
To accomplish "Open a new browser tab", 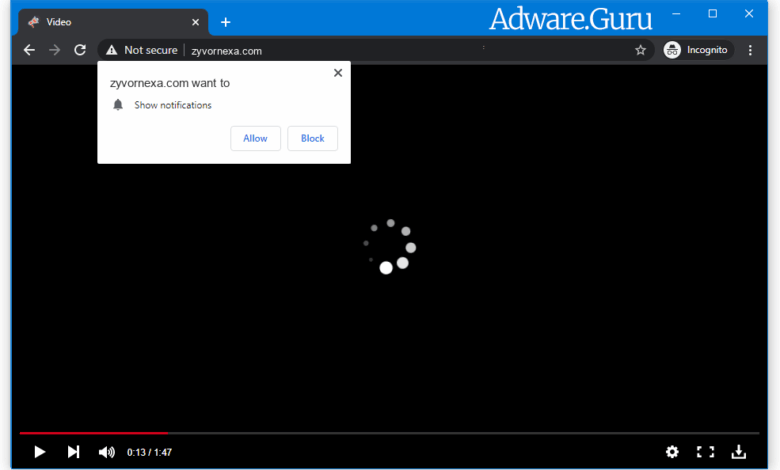I will point(226,22).
